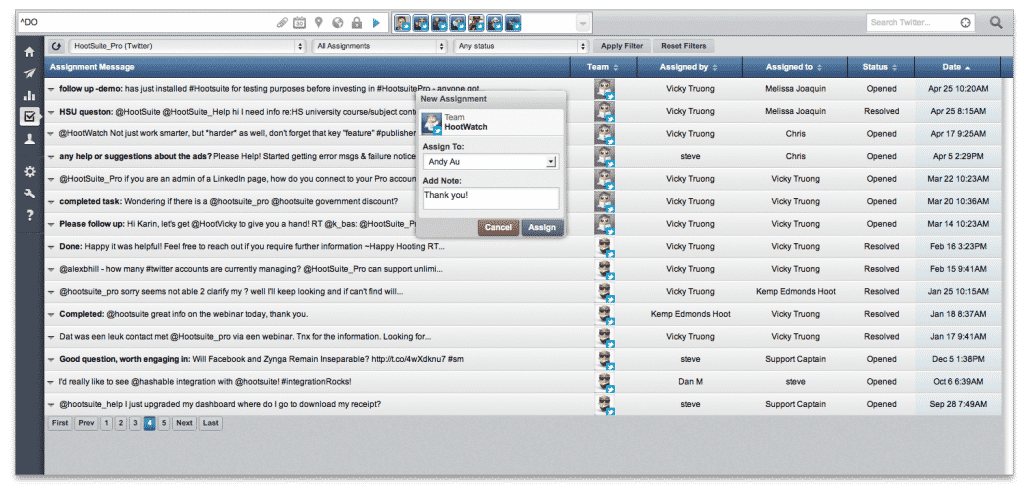Click the 'Apr 5 2:29PM' date cell
The image size is (1024, 491).
[959, 157]
